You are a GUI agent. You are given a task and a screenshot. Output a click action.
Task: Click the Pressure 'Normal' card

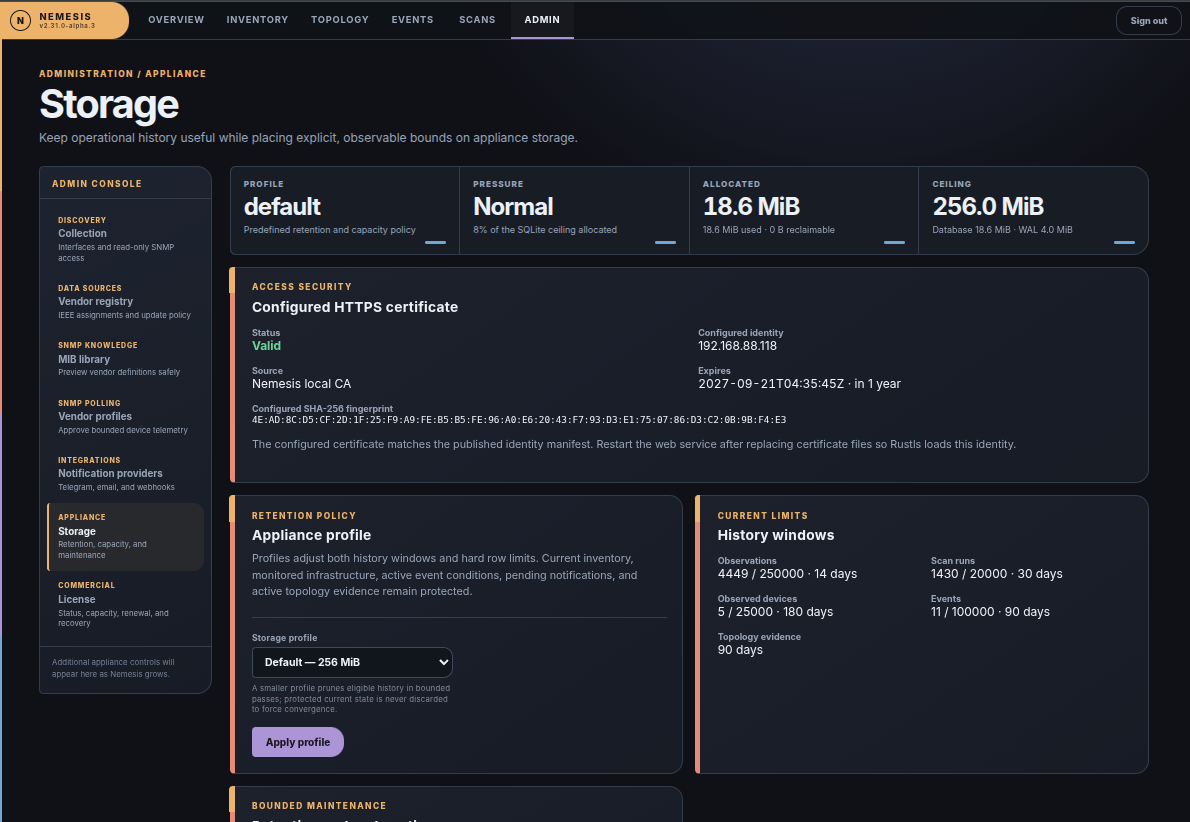pyautogui.click(x=575, y=210)
